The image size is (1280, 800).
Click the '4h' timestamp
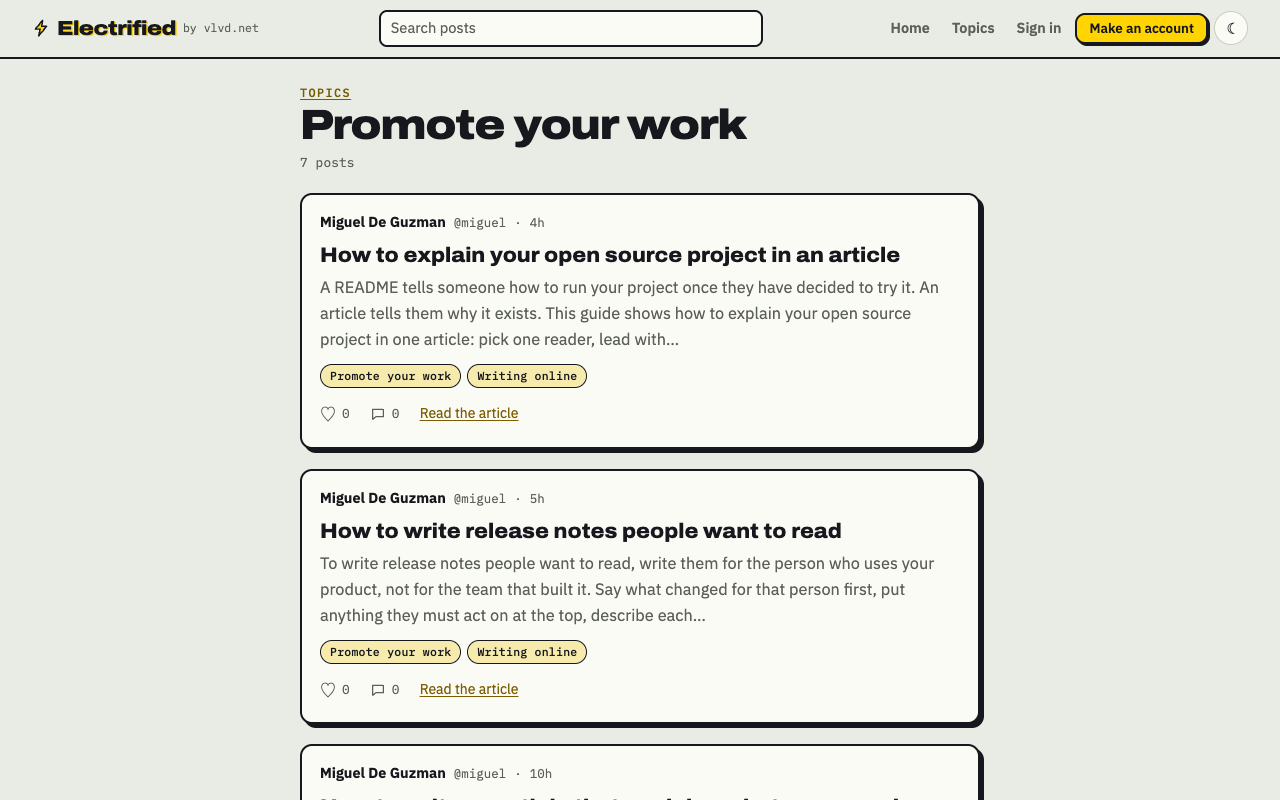(537, 223)
